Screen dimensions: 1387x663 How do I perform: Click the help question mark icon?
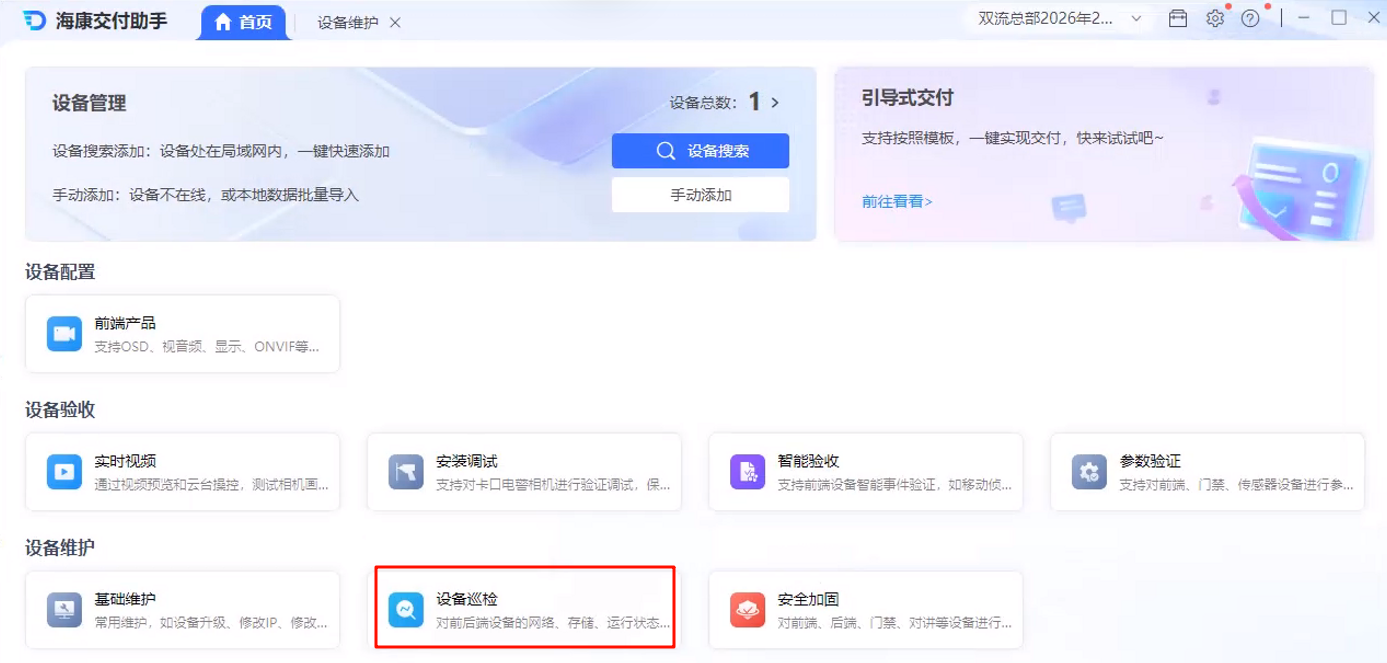point(1249,19)
